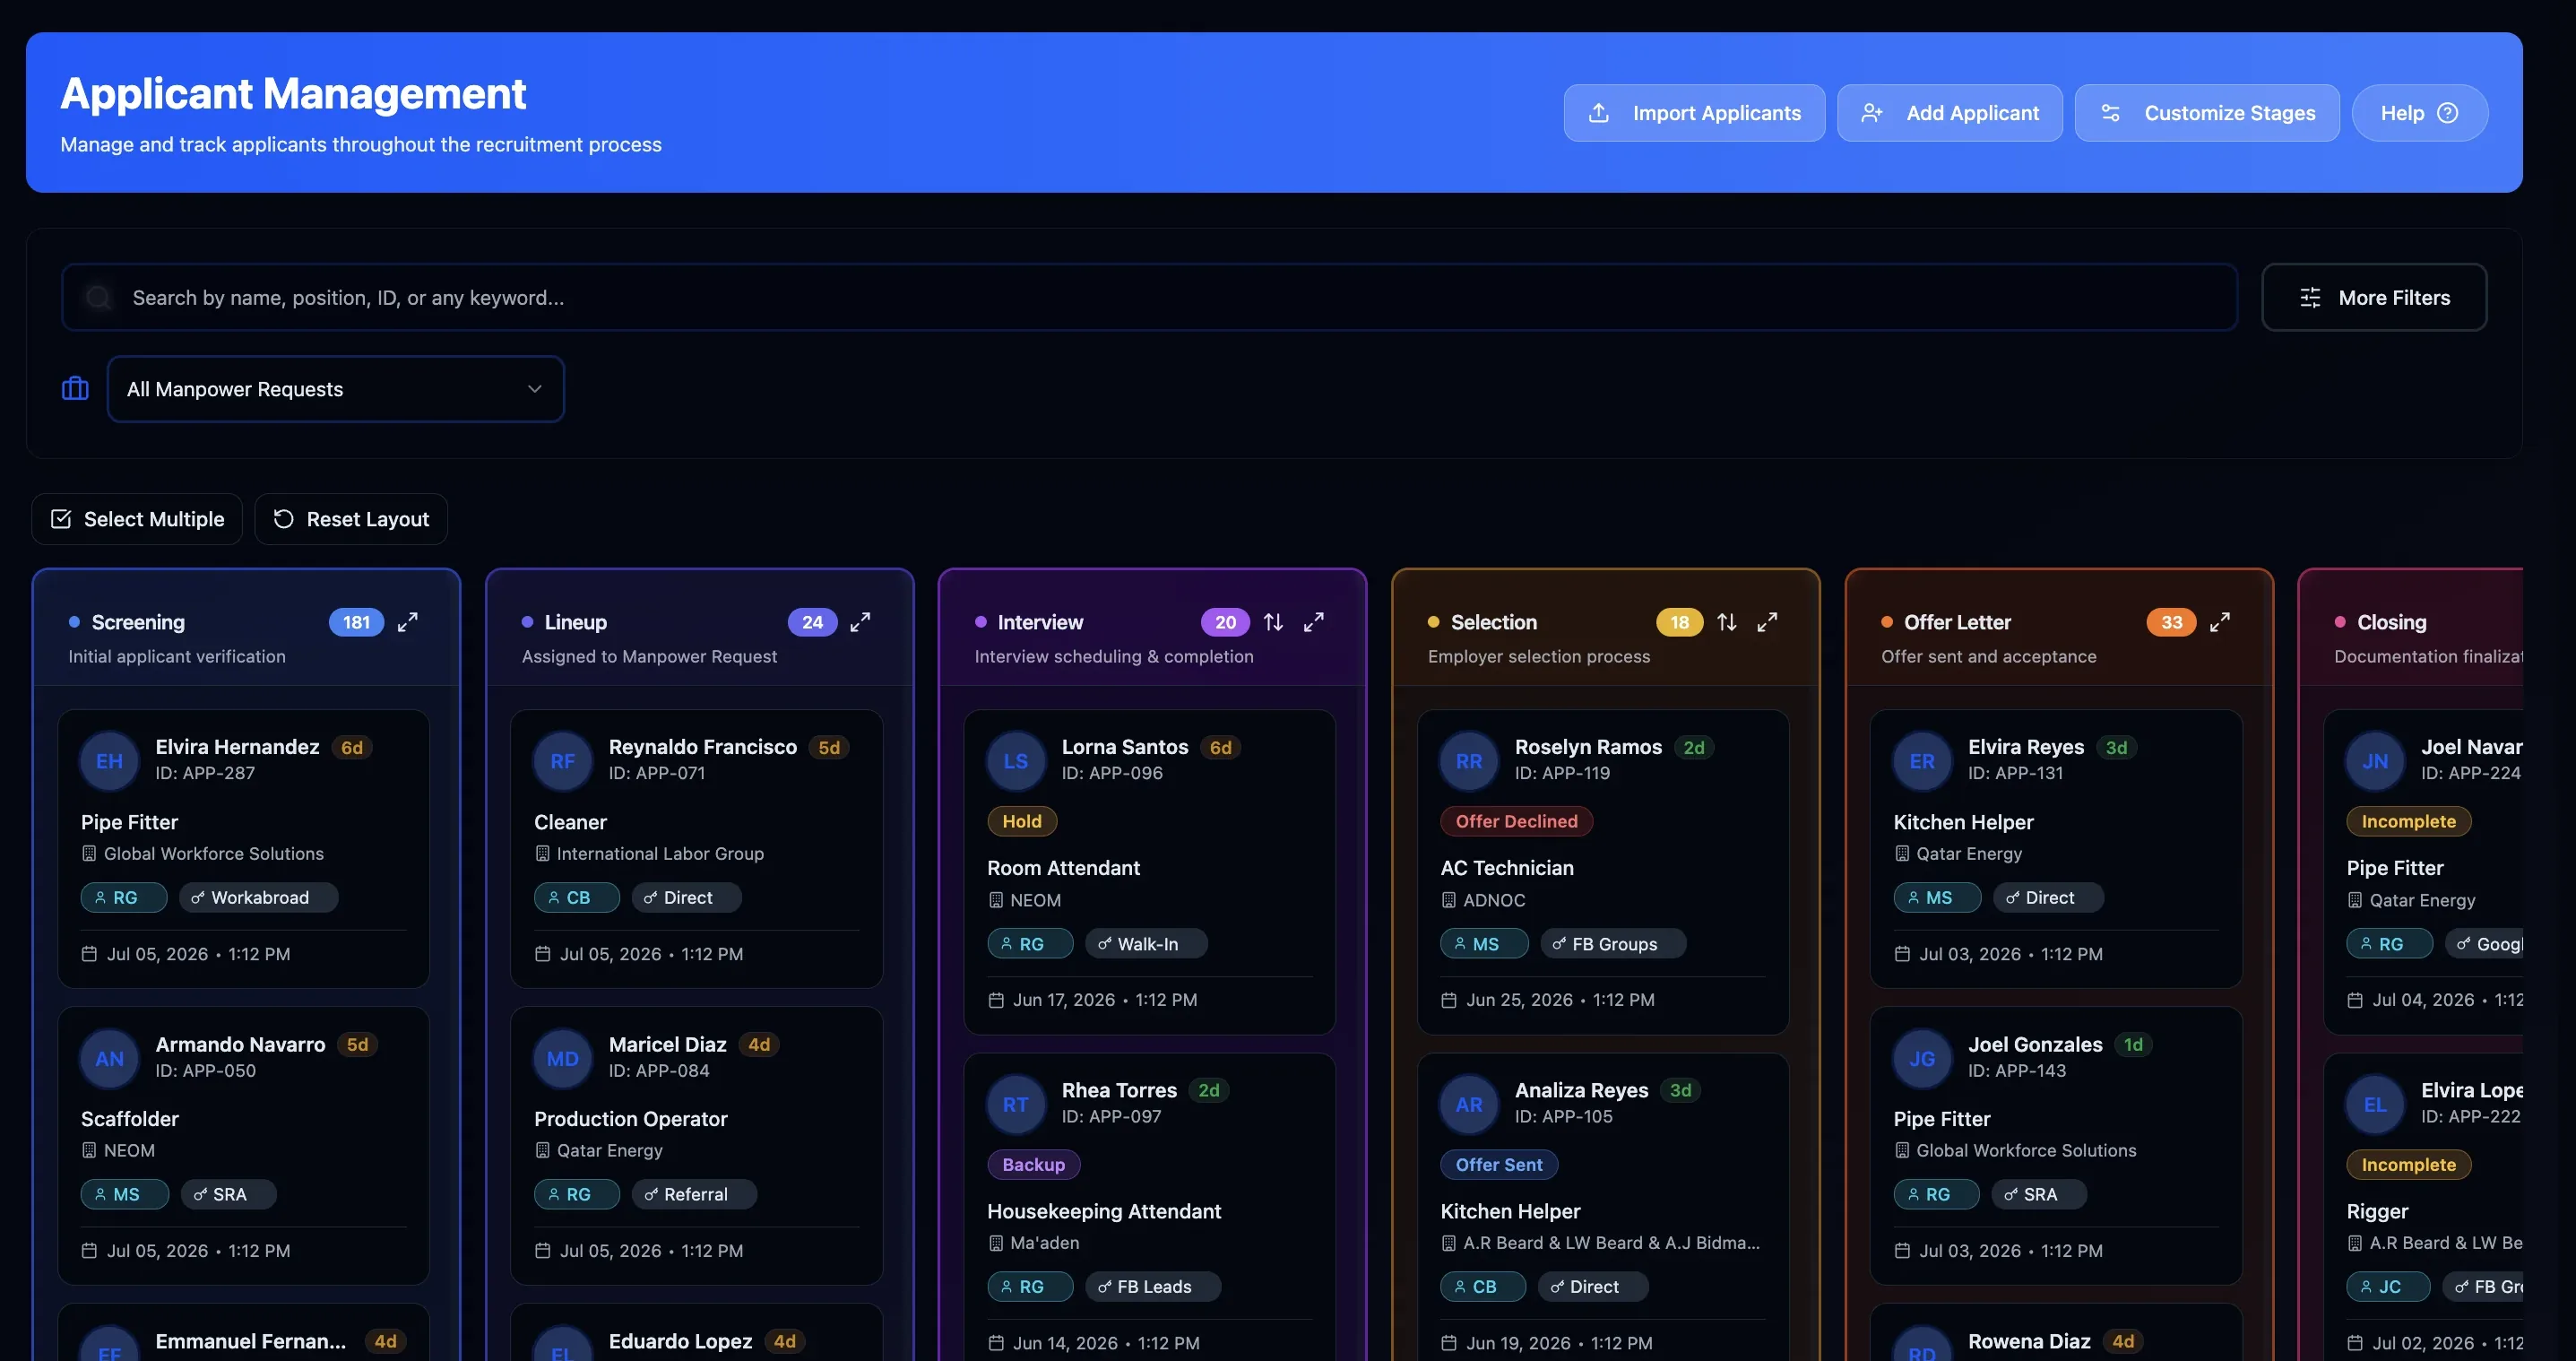Sort the Selection column applicants

1726,622
